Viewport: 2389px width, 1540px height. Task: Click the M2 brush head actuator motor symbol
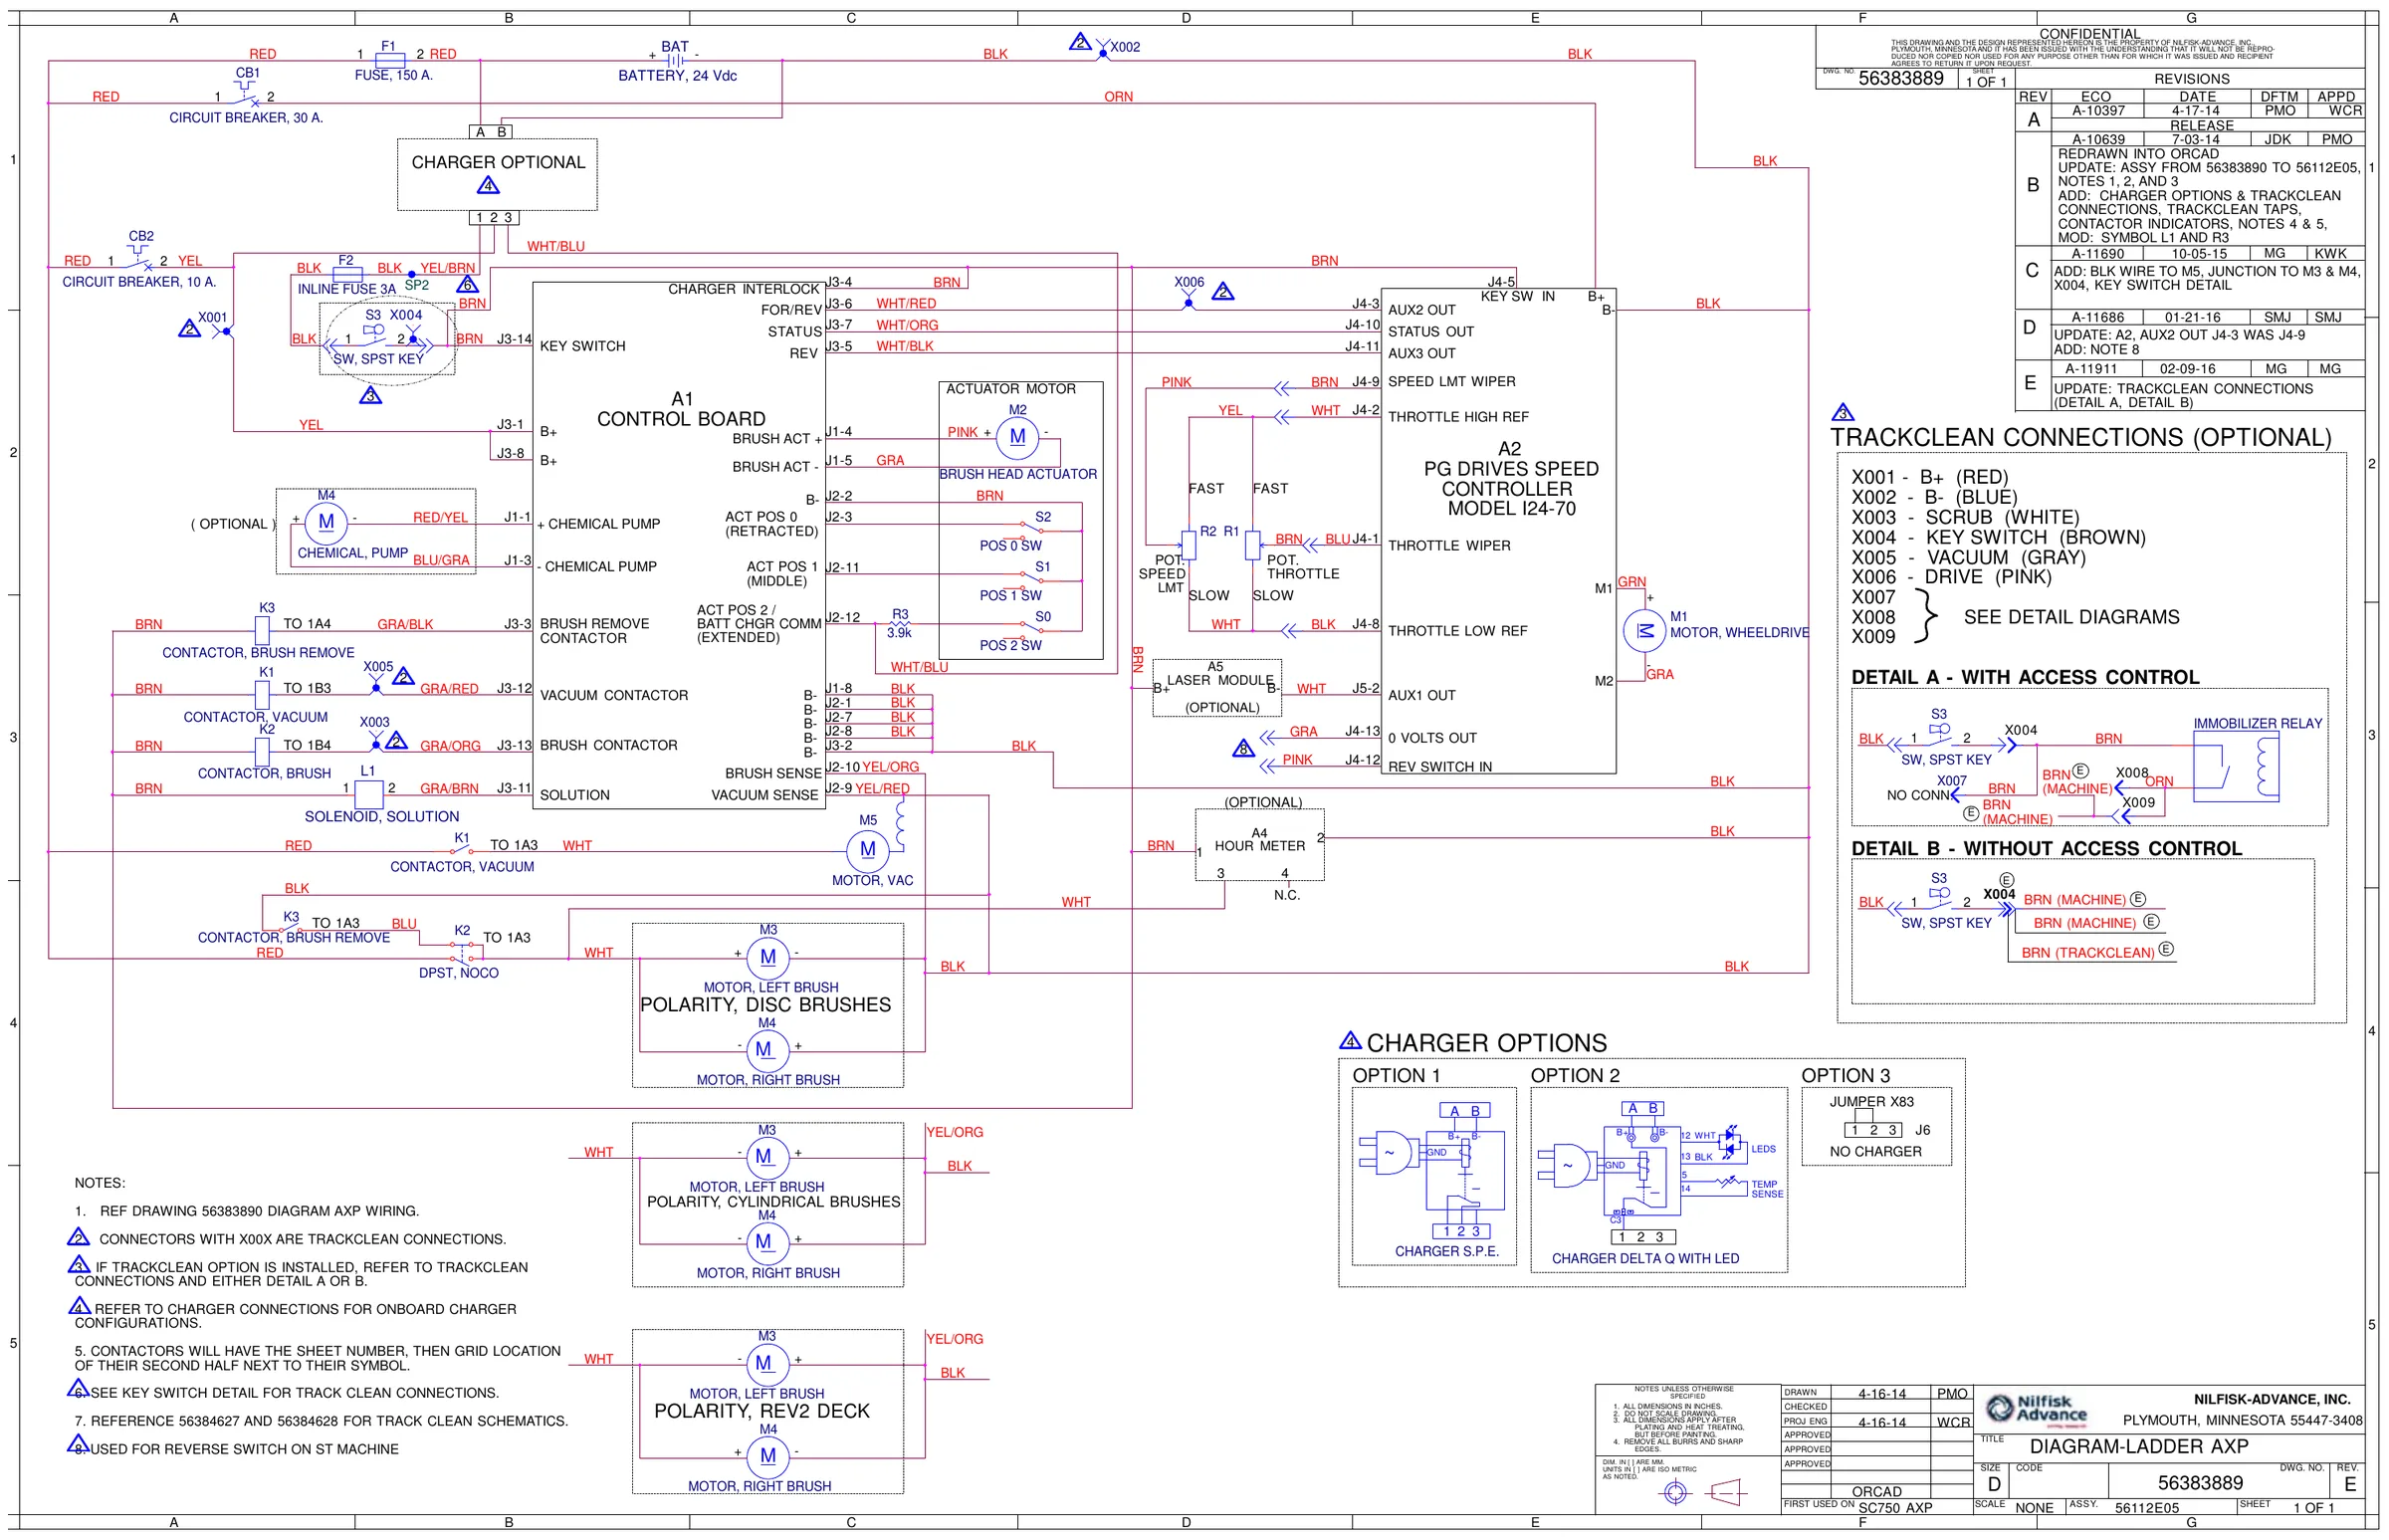pos(1017,437)
